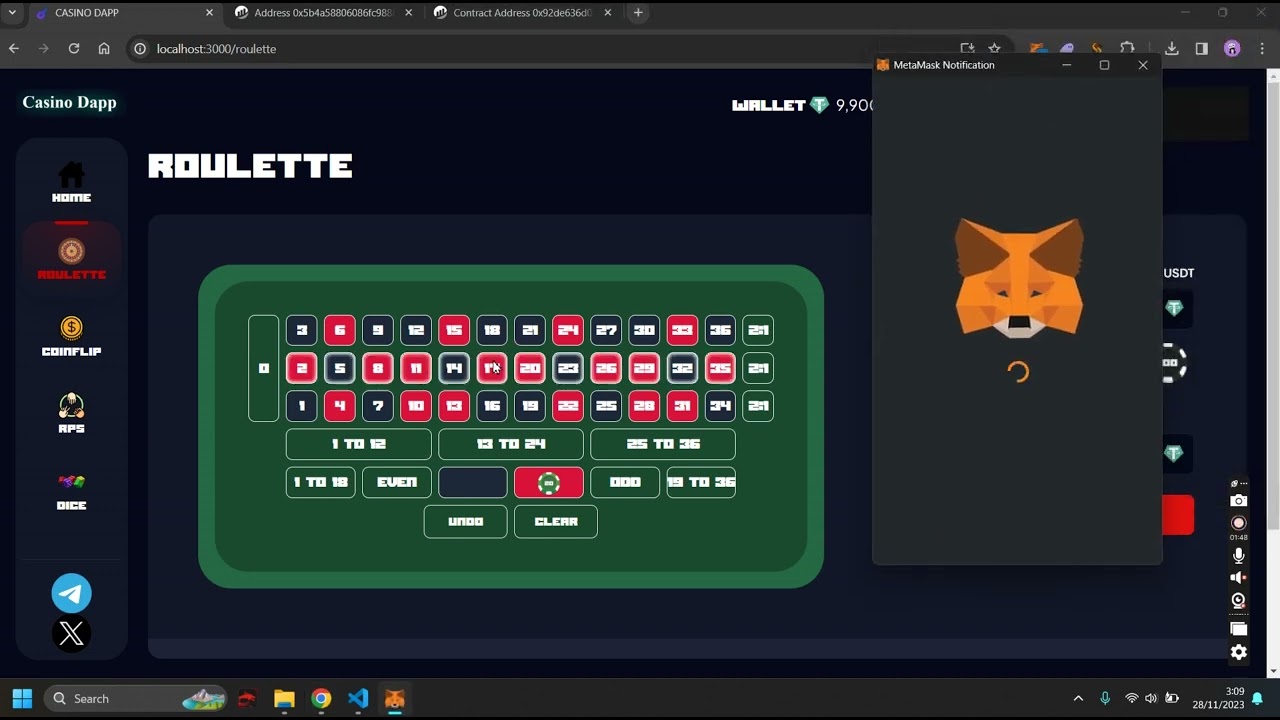Select the Roulette game in sidebar

(71, 258)
